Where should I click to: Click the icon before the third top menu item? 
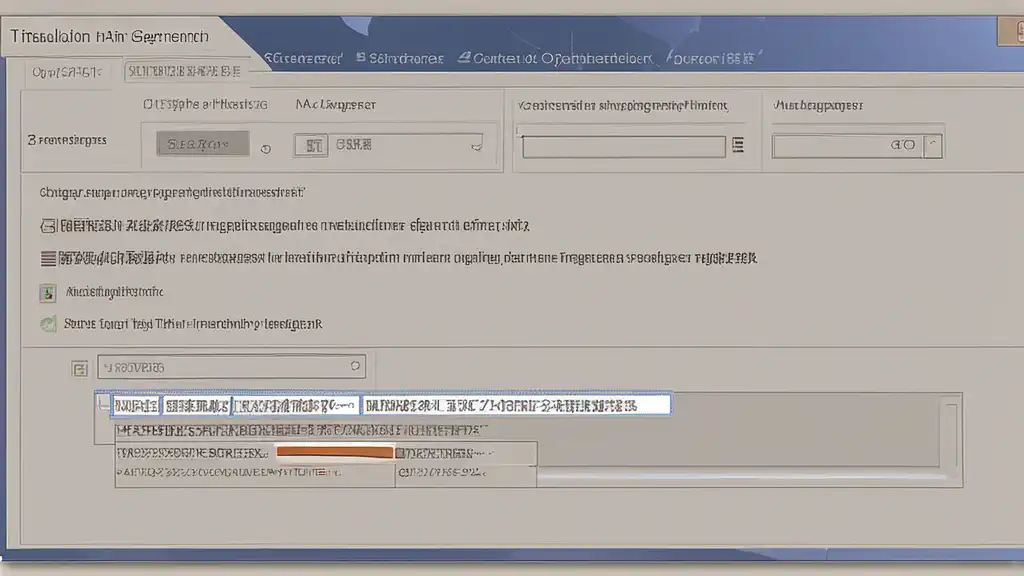pyautogui.click(x=464, y=57)
